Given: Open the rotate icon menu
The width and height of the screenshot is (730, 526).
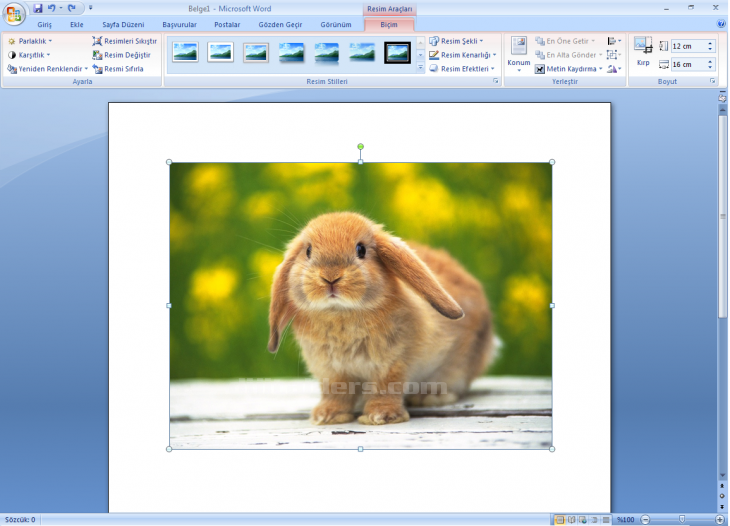Looking at the screenshot, I should (614, 69).
